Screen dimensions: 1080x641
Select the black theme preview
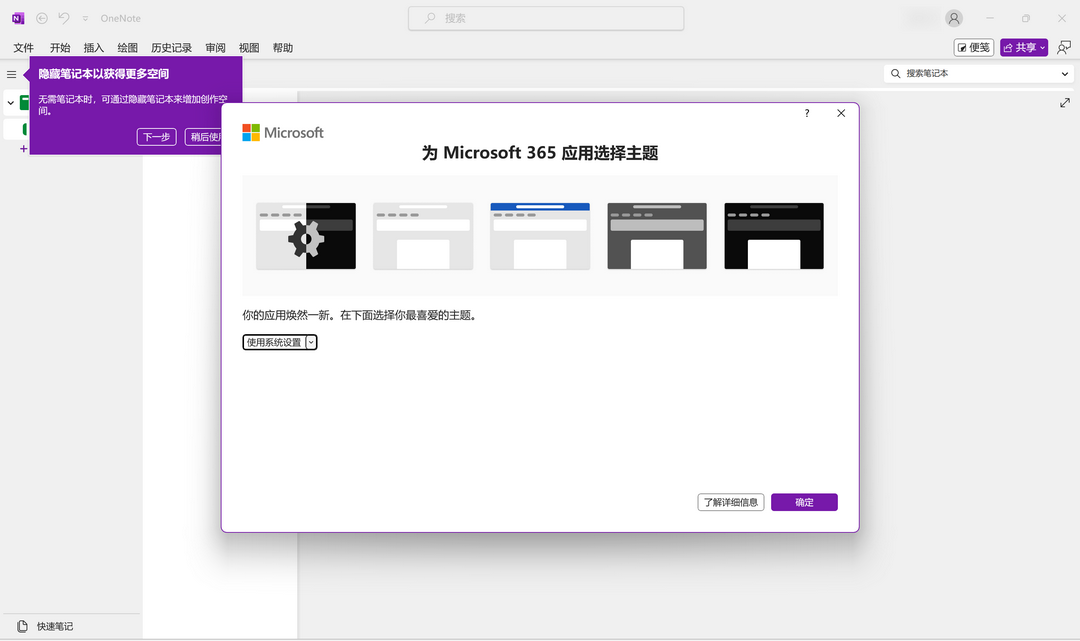[x=773, y=236]
